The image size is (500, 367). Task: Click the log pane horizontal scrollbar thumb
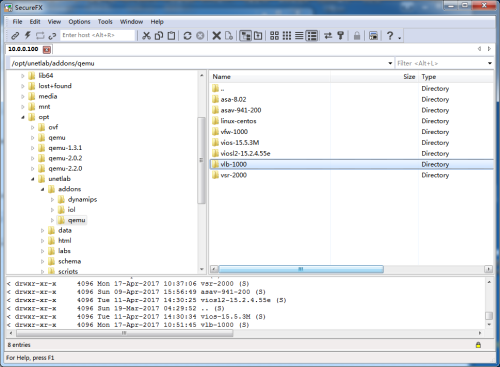click(x=124, y=333)
